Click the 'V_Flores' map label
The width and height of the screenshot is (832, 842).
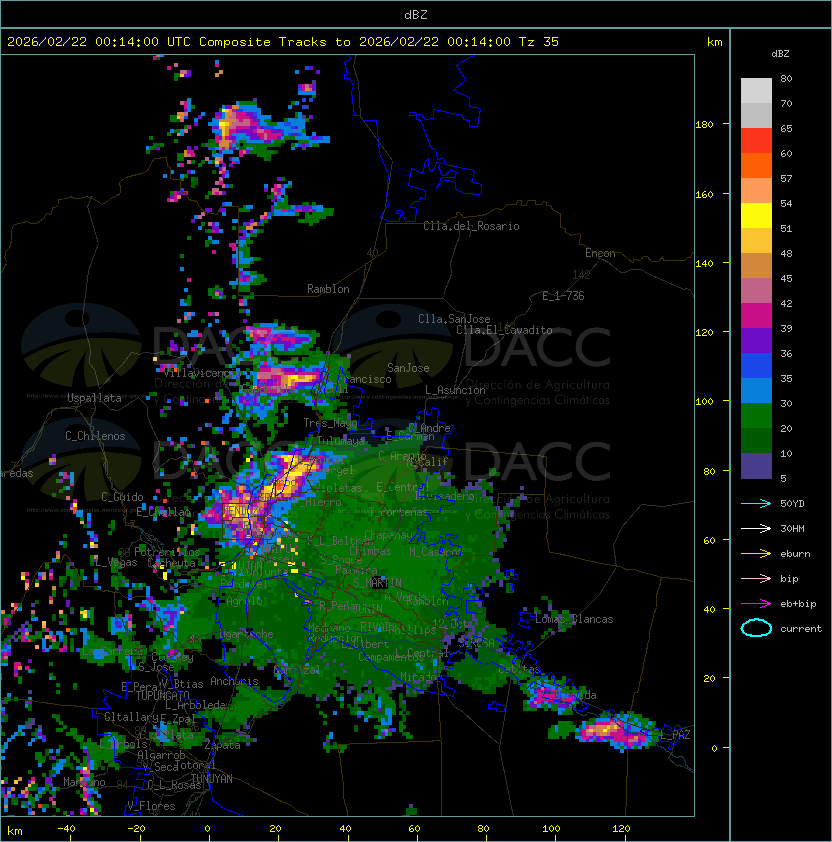pyautogui.click(x=151, y=806)
